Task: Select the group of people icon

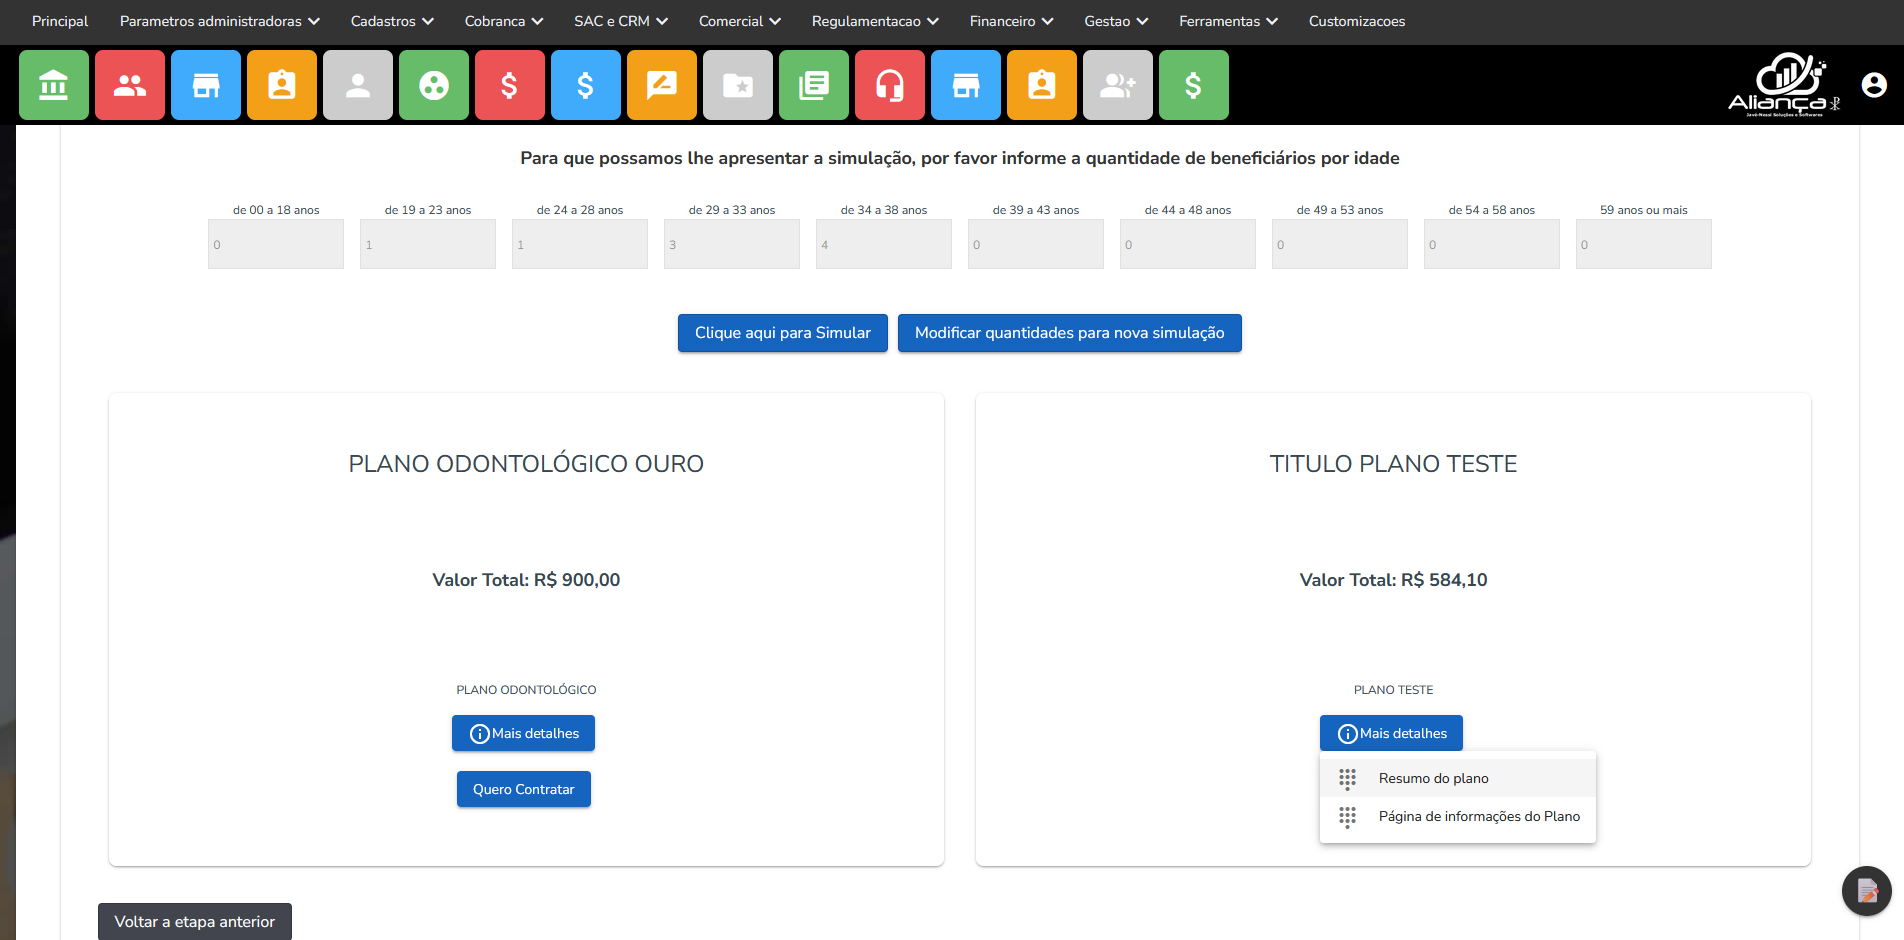Action: click(129, 85)
